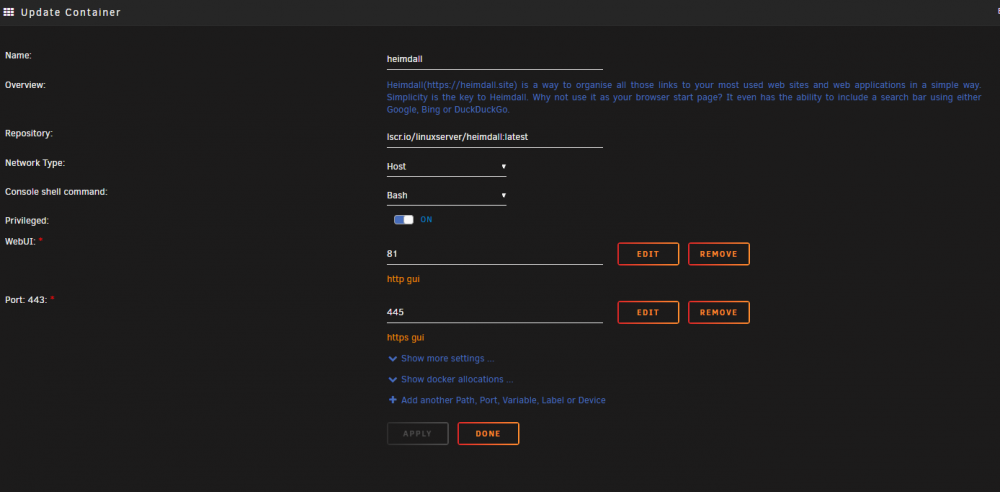This screenshot has width=1000, height=492.
Task: Click the 'http gui' description text
Action: pyautogui.click(x=403, y=280)
